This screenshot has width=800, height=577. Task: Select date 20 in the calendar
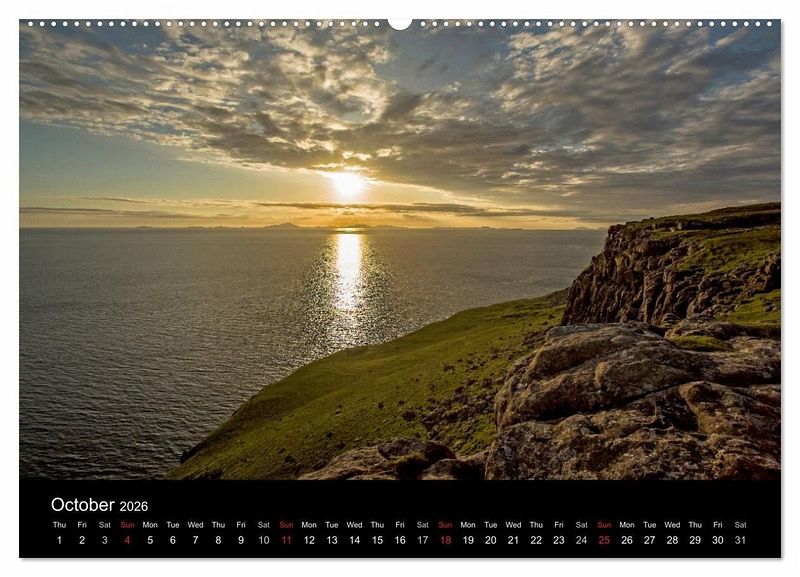point(491,540)
